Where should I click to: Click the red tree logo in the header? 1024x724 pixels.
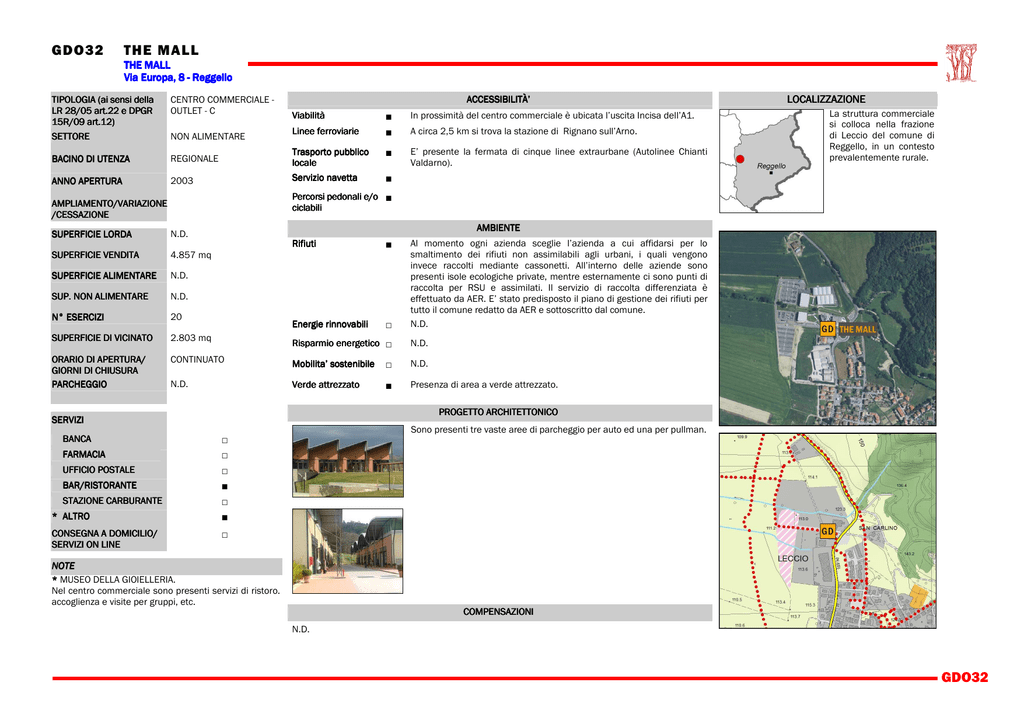(x=961, y=63)
